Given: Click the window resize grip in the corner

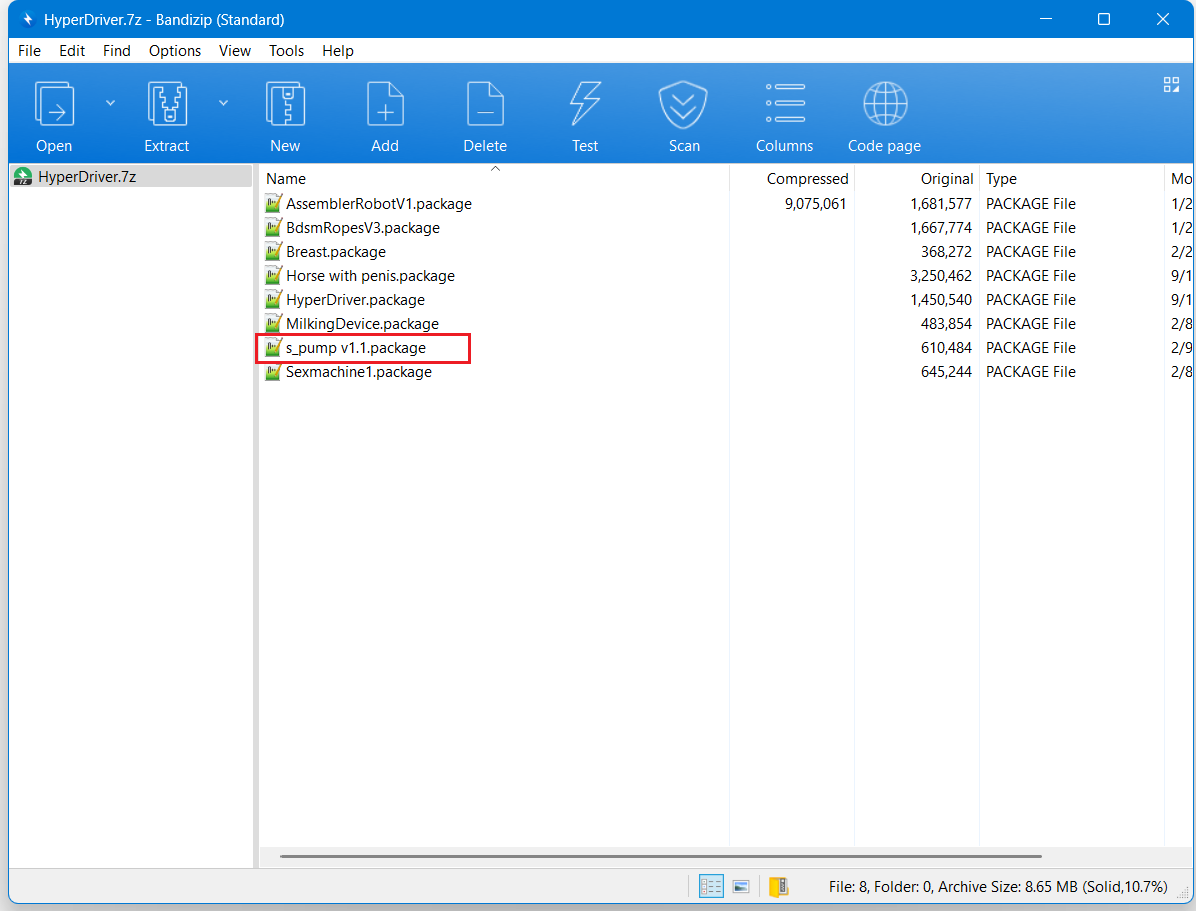Looking at the screenshot, I should [1183, 892].
